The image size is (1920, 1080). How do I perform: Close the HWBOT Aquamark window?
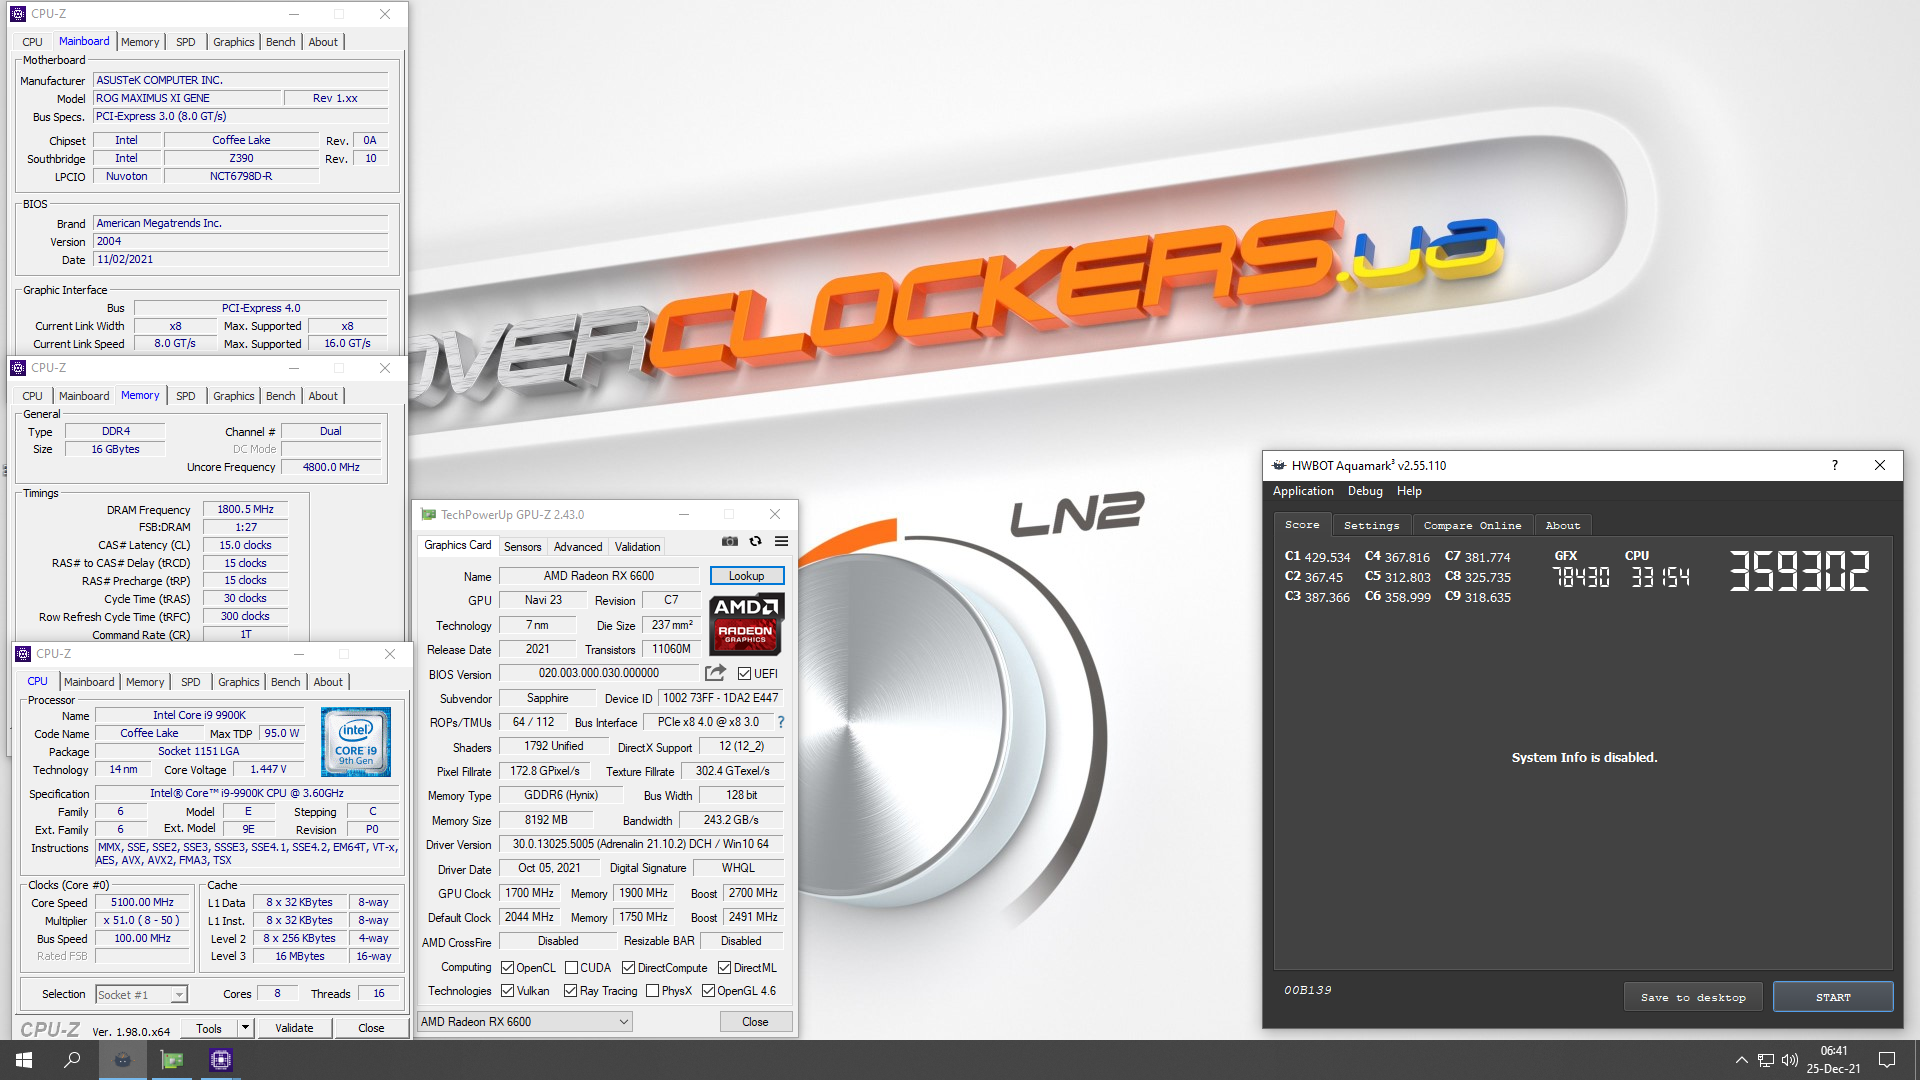click(1880, 465)
